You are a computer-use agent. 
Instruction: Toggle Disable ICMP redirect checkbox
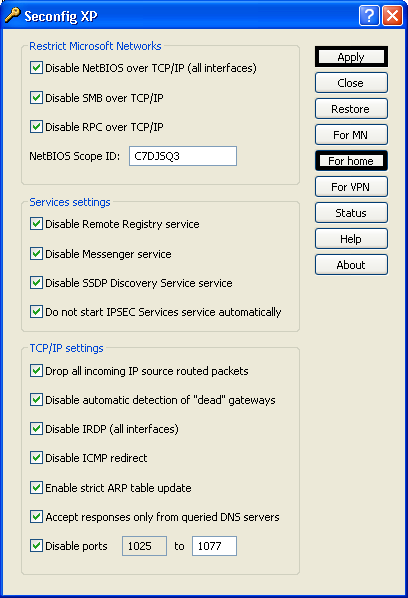[36, 458]
